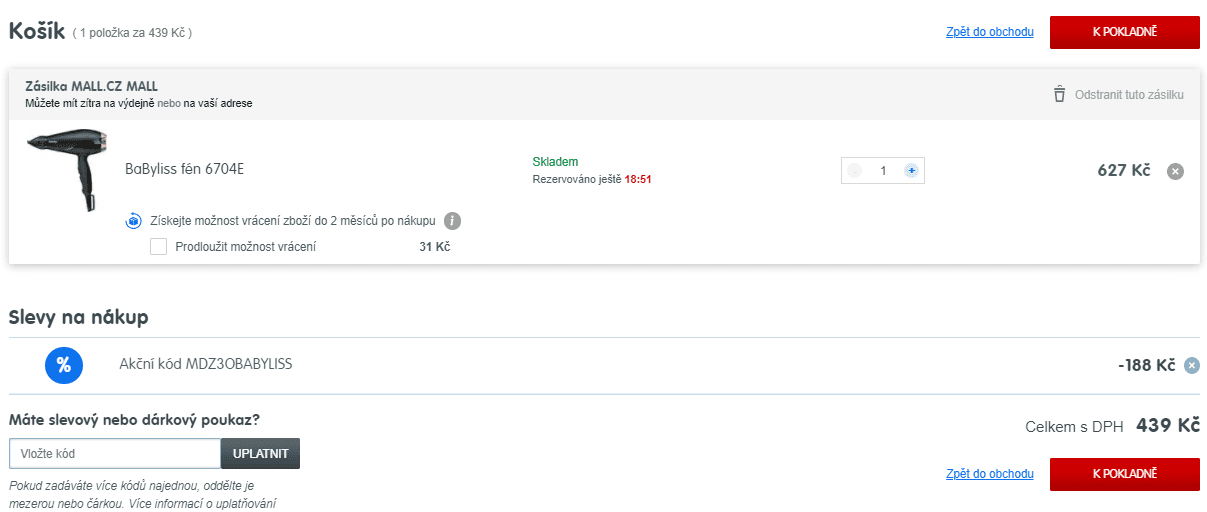Open the BaByliss fén 6704E product name
This screenshot has width=1207, height=512.
184,169
